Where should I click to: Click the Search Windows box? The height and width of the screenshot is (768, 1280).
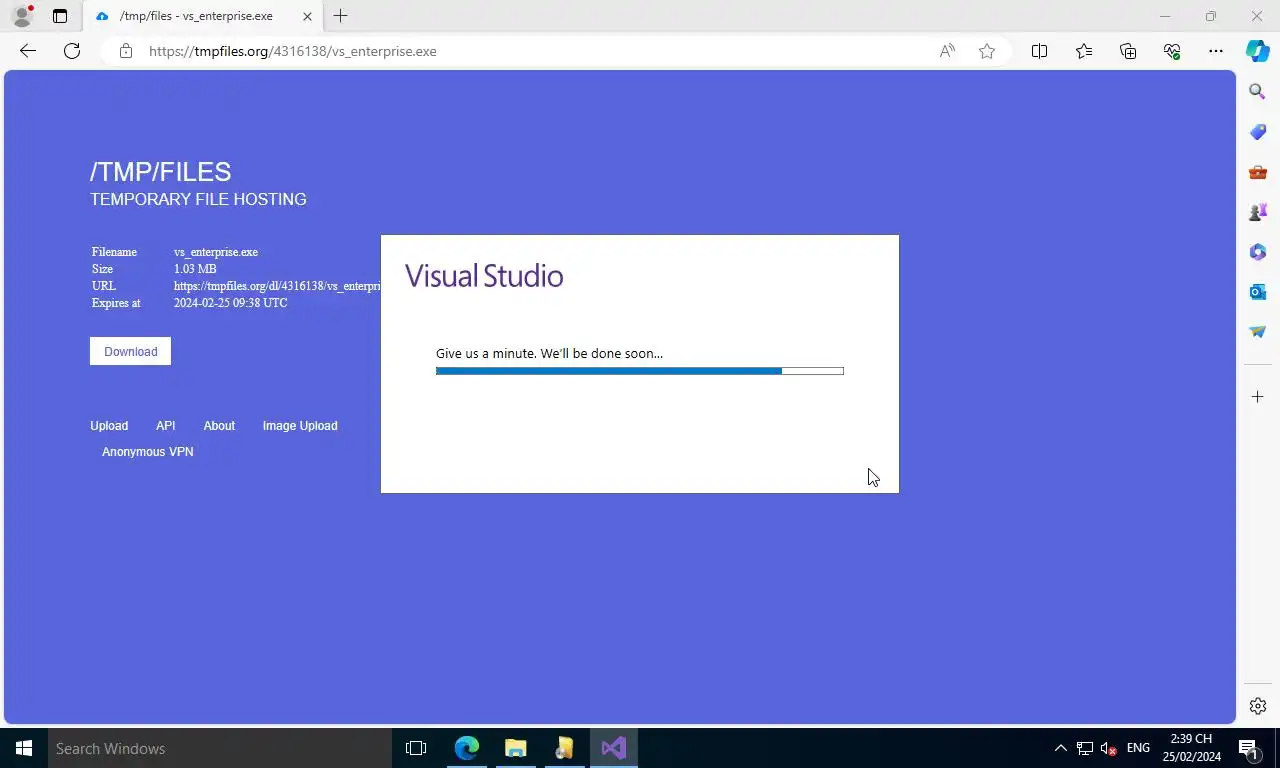coord(220,748)
